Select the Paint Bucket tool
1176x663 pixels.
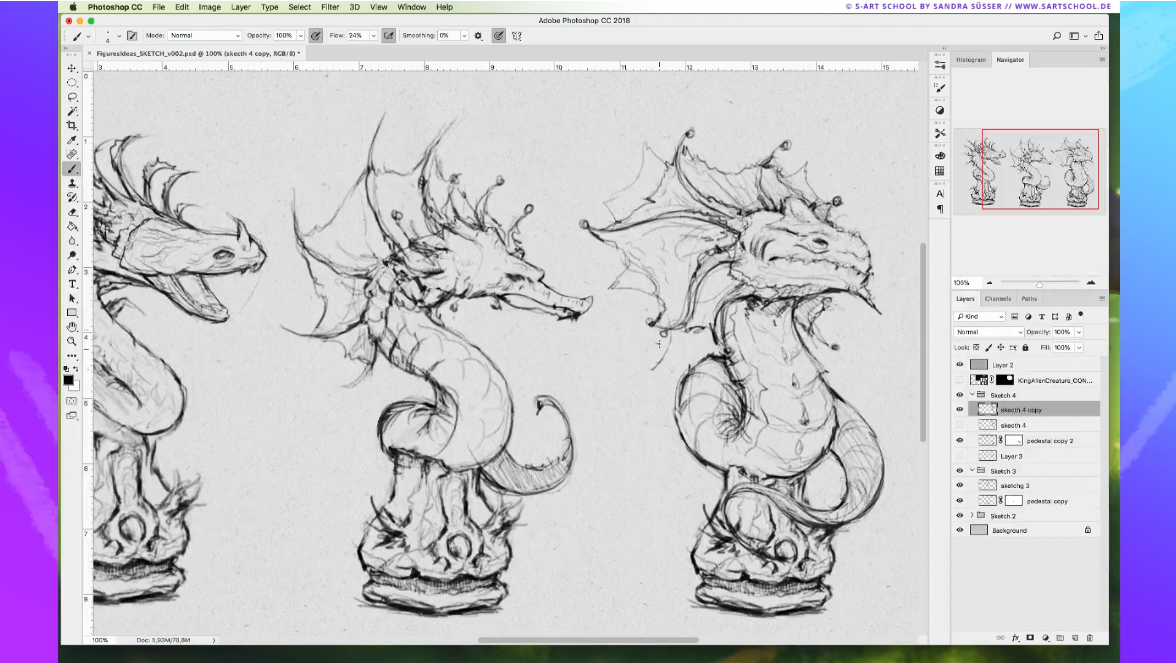(x=72, y=226)
